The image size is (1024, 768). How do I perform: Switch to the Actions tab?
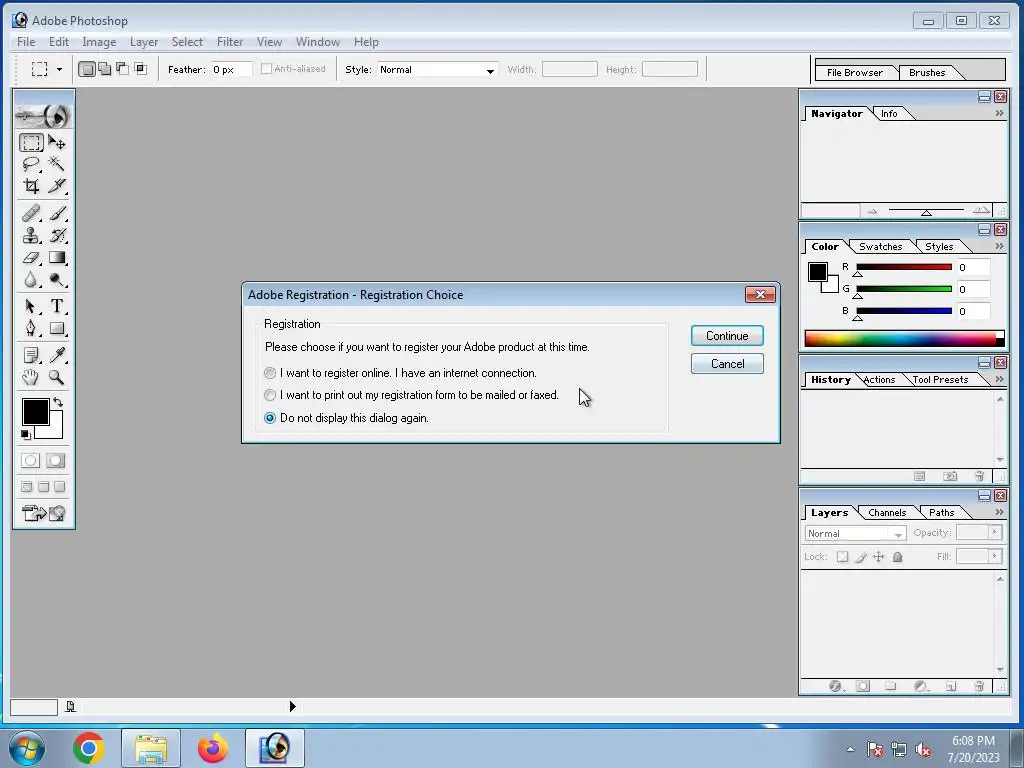[879, 379]
